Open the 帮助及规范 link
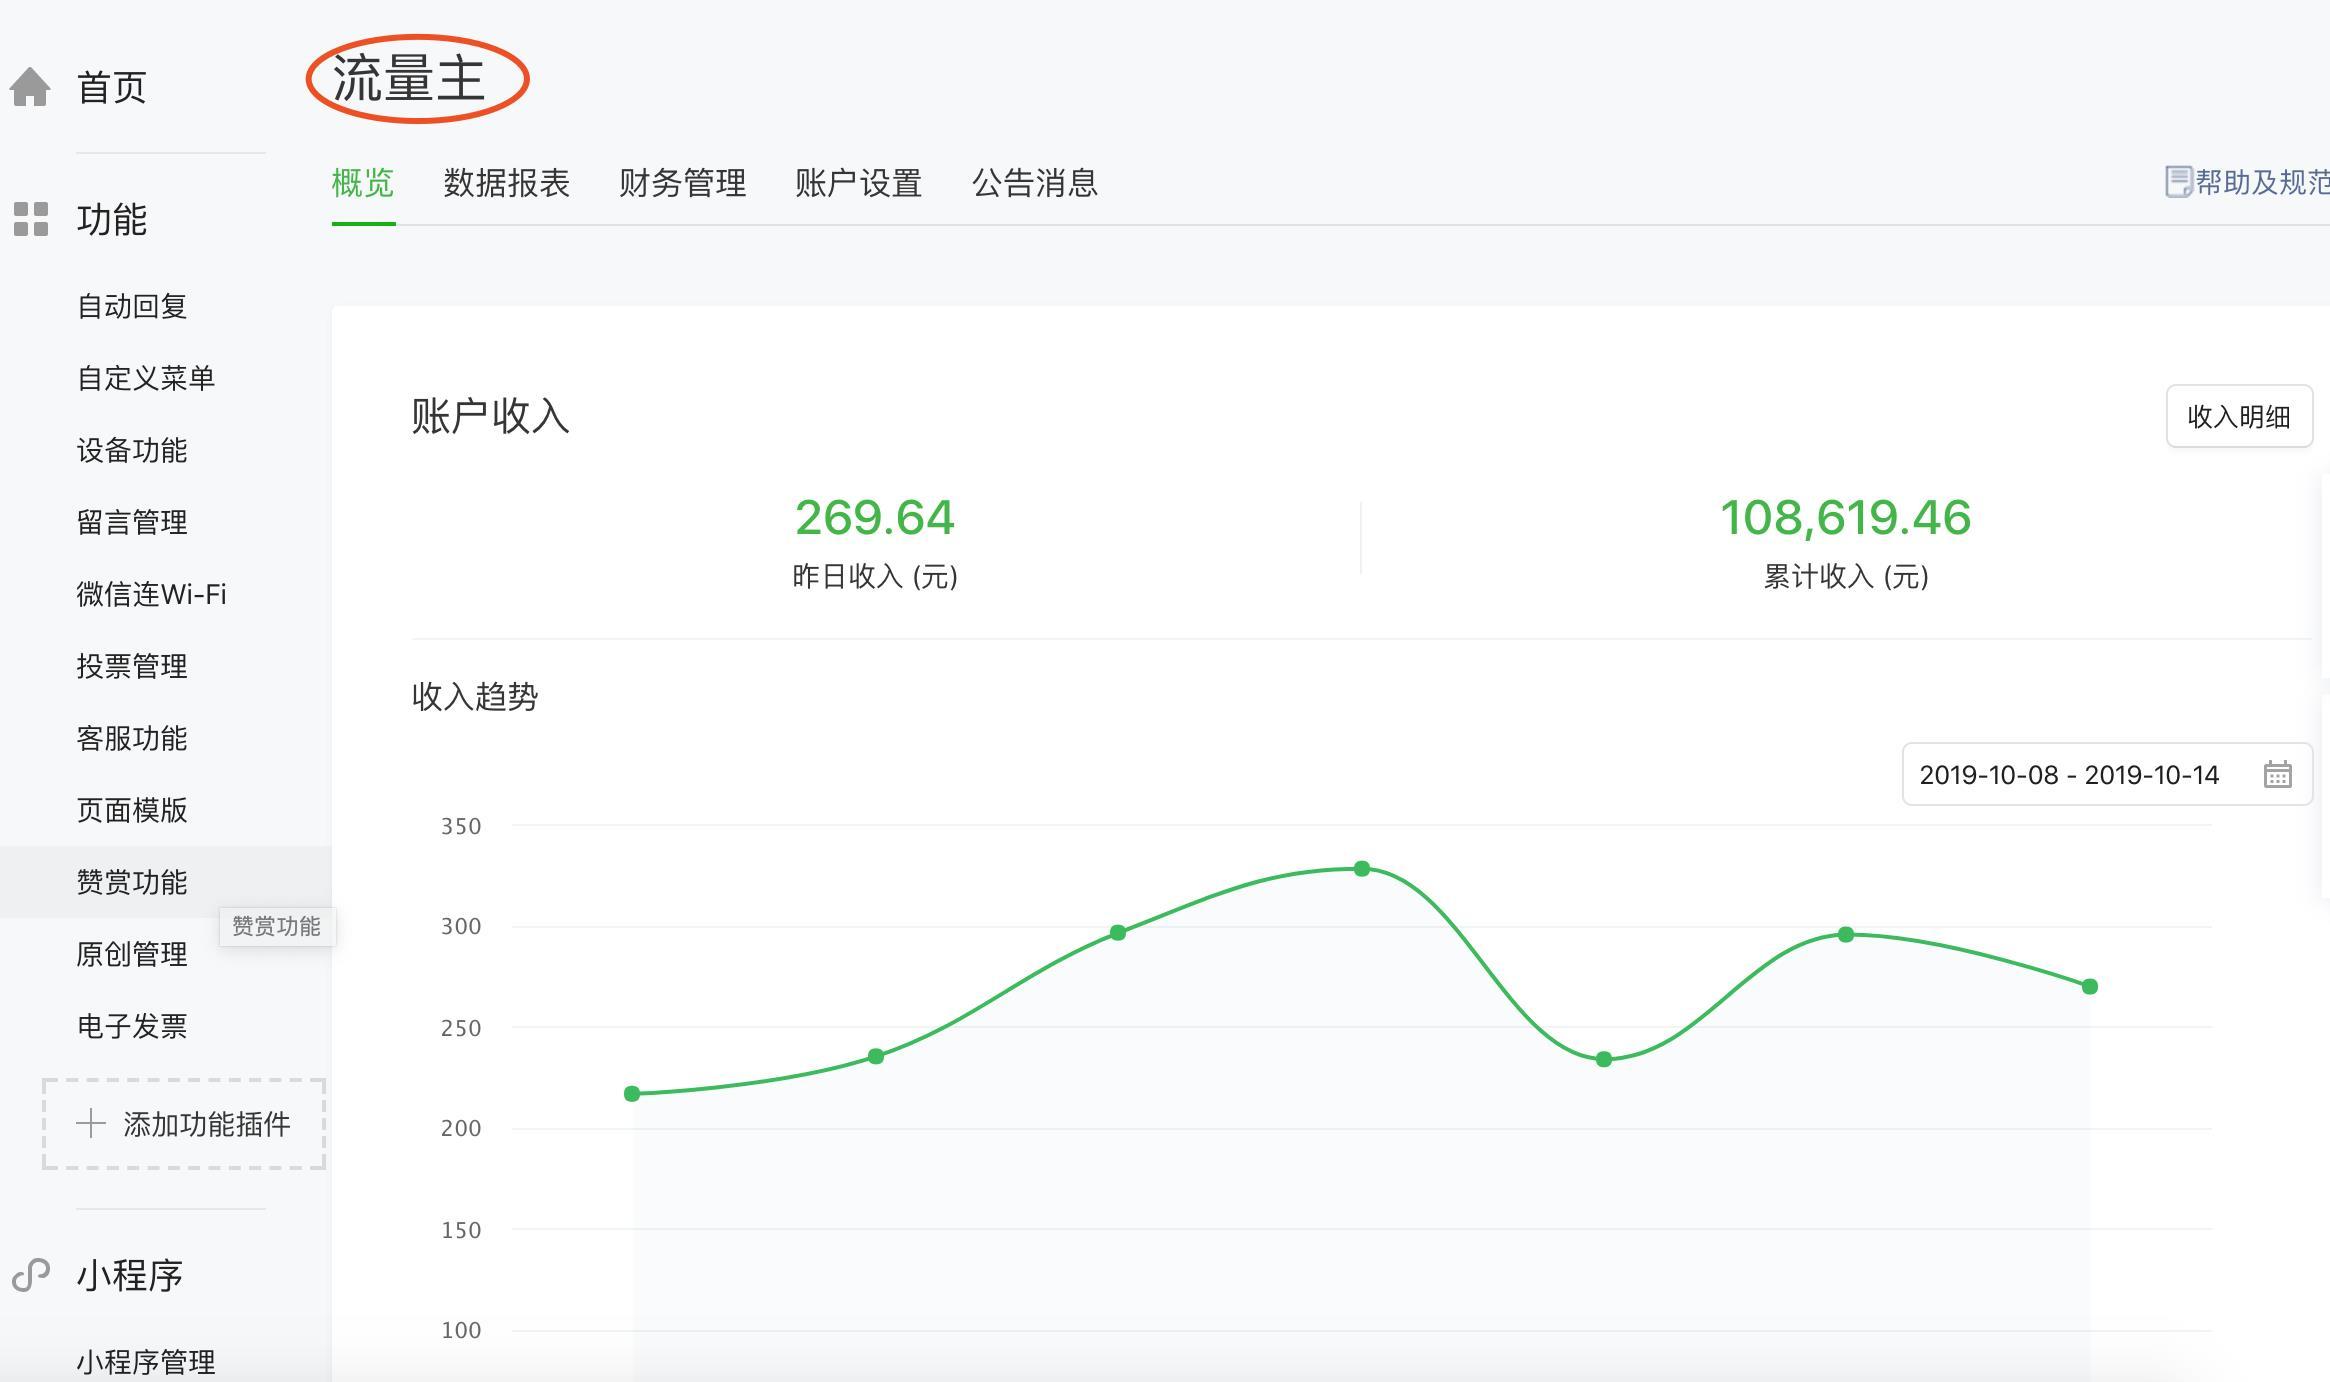The image size is (2330, 1382). coord(2262,182)
